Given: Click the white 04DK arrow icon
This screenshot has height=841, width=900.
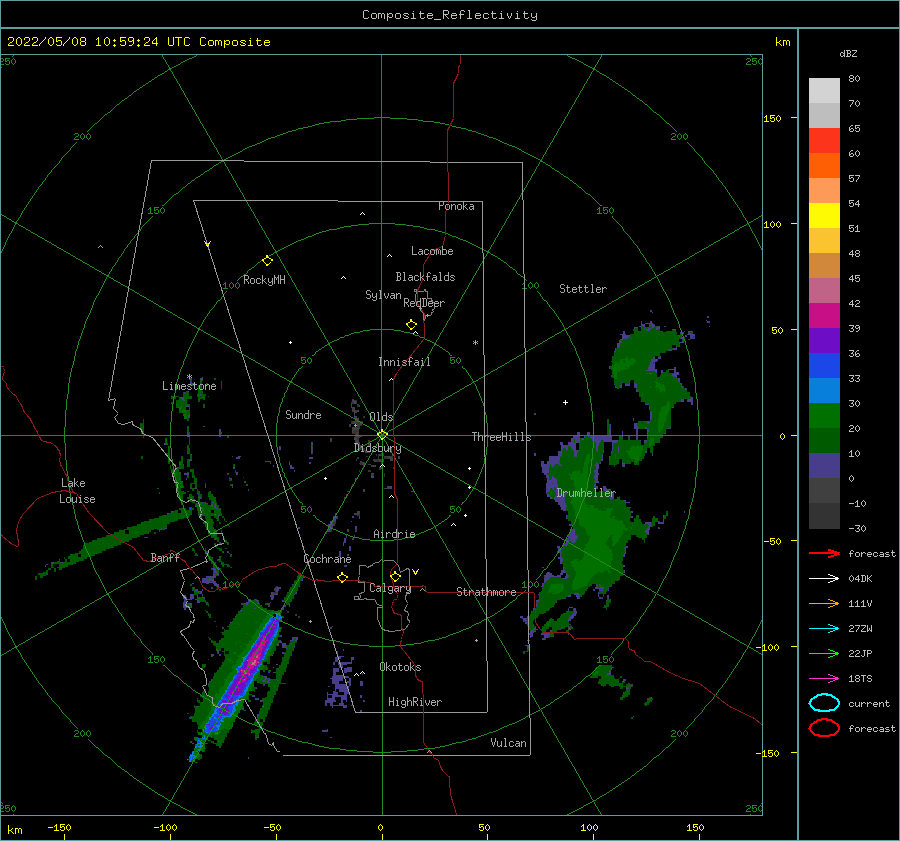Looking at the screenshot, I should click(x=824, y=578).
